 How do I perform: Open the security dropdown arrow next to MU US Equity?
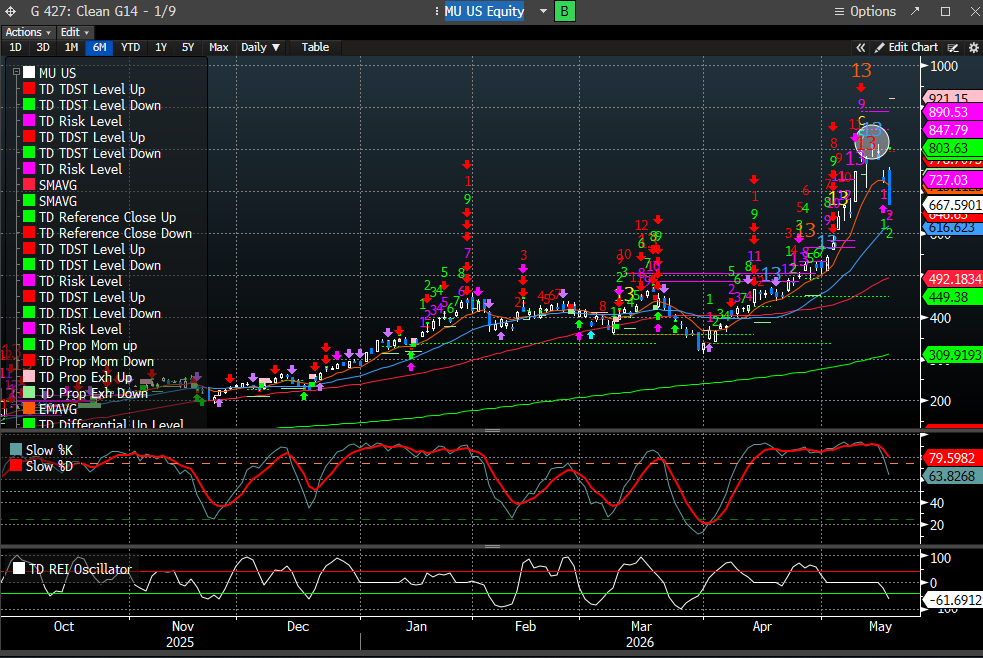coord(543,11)
